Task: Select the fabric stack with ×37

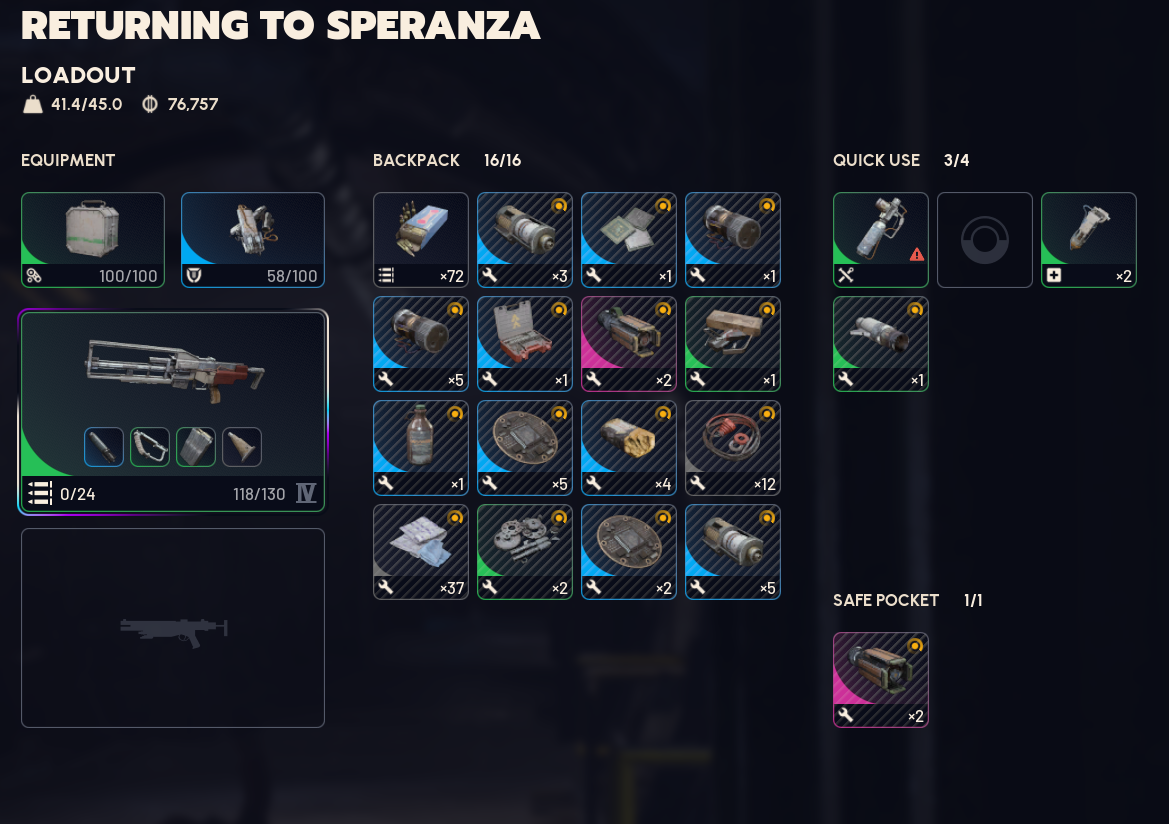Action: click(420, 552)
